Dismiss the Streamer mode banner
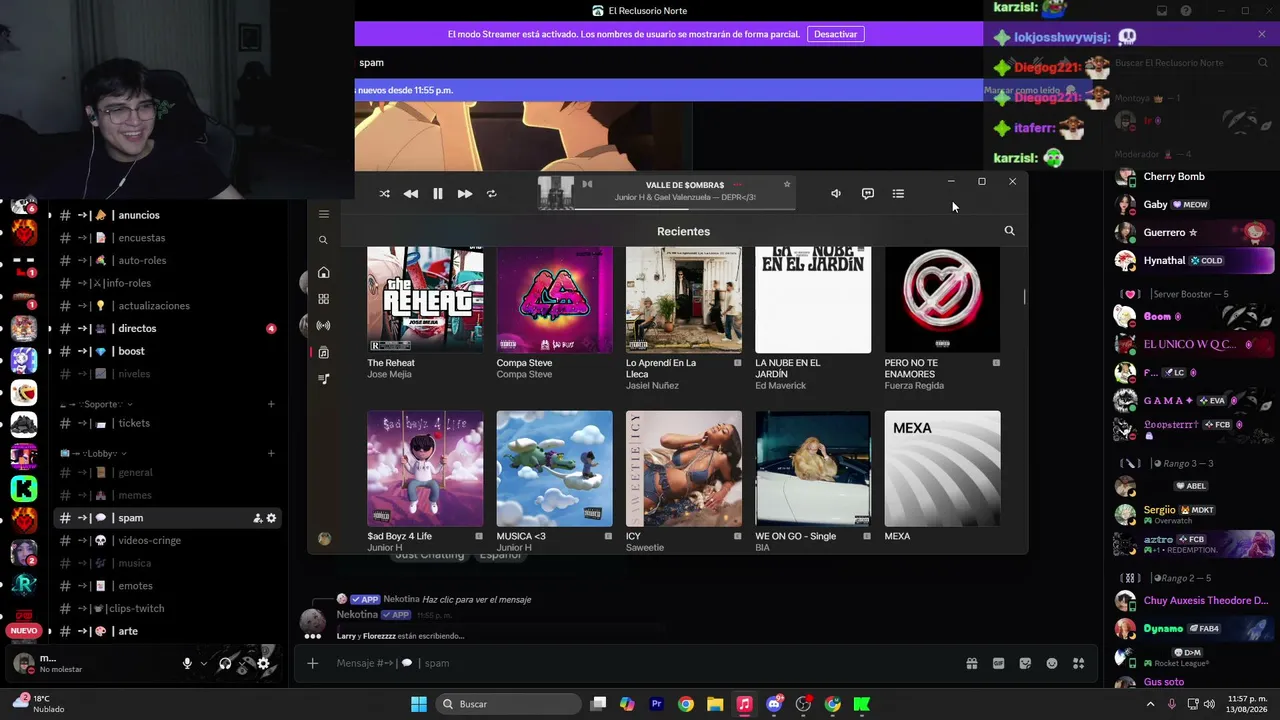The height and width of the screenshot is (720, 1280). pyautogui.click(x=1262, y=34)
